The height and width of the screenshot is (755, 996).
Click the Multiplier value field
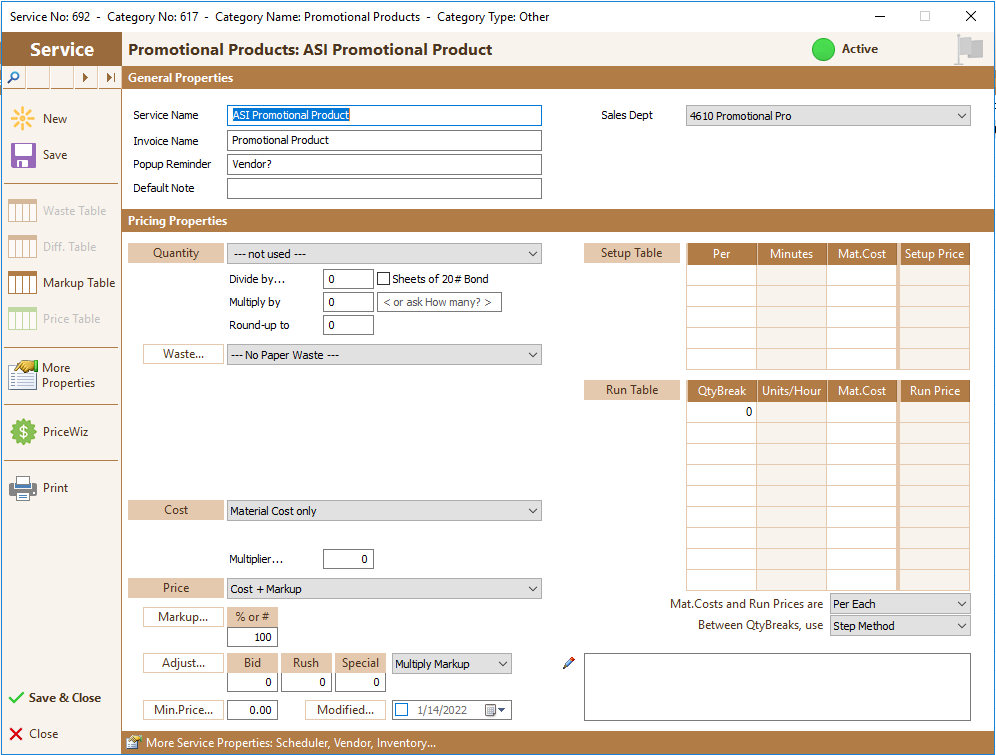click(x=348, y=559)
